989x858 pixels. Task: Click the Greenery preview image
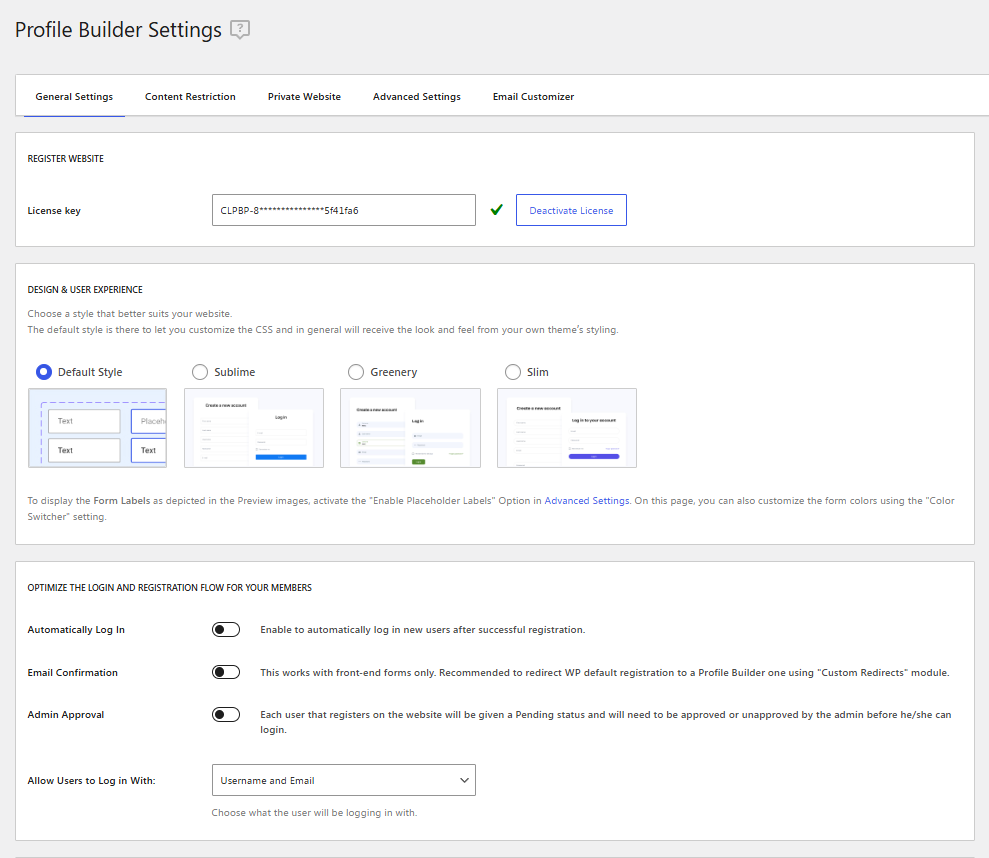(x=410, y=428)
